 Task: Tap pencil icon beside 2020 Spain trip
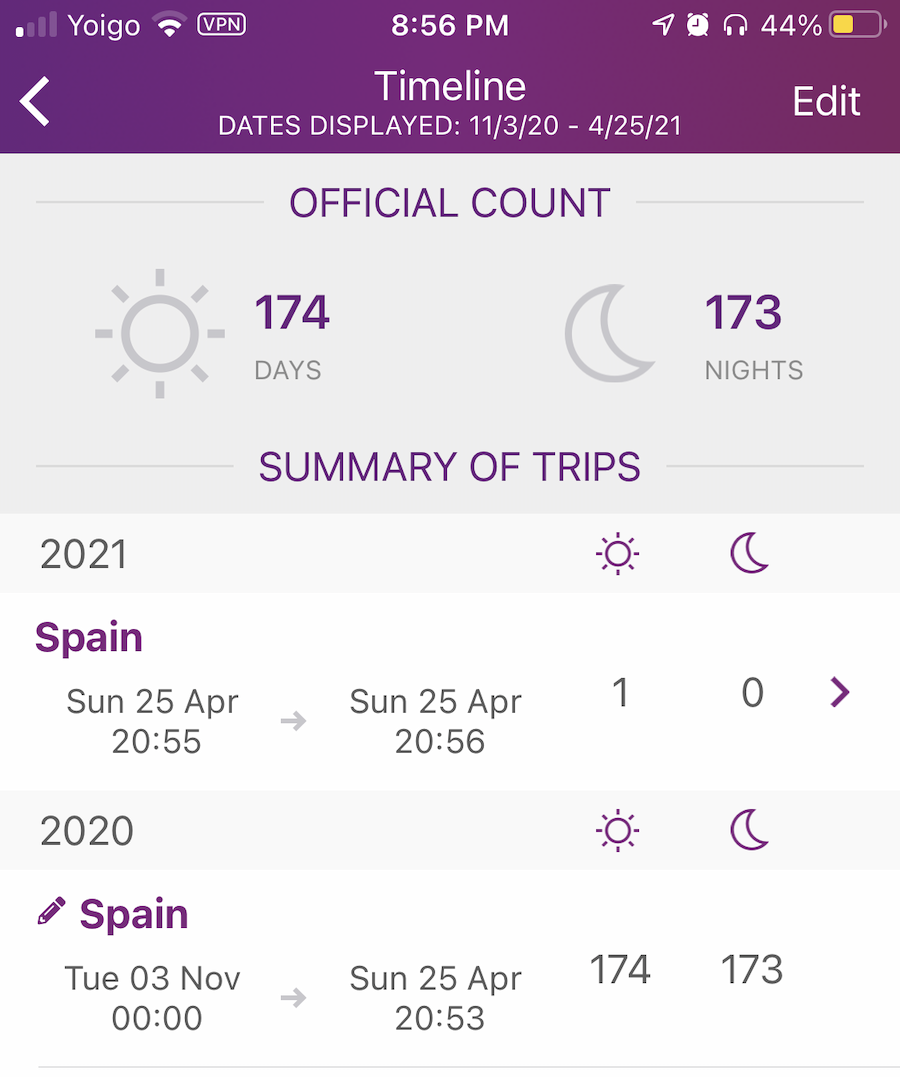pyautogui.click(x=52, y=911)
